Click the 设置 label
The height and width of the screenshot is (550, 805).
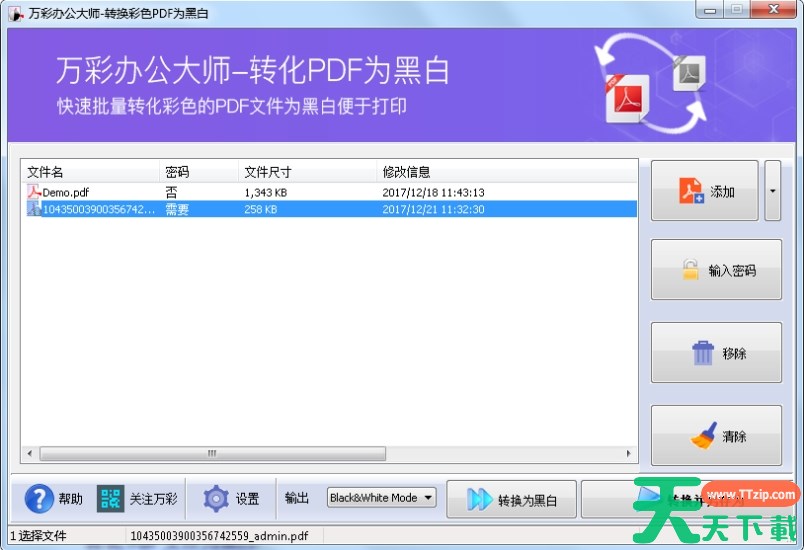247,499
